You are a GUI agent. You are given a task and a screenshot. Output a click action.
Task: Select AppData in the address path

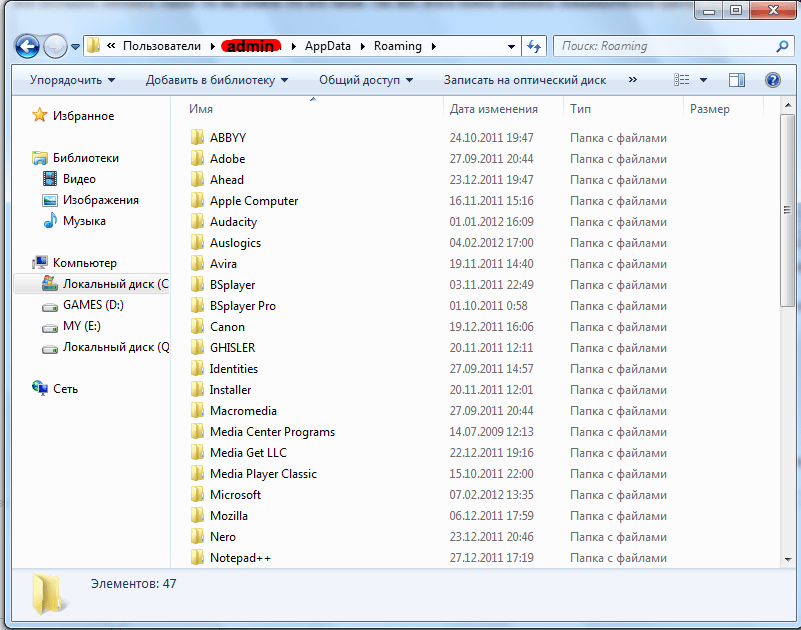[328, 46]
